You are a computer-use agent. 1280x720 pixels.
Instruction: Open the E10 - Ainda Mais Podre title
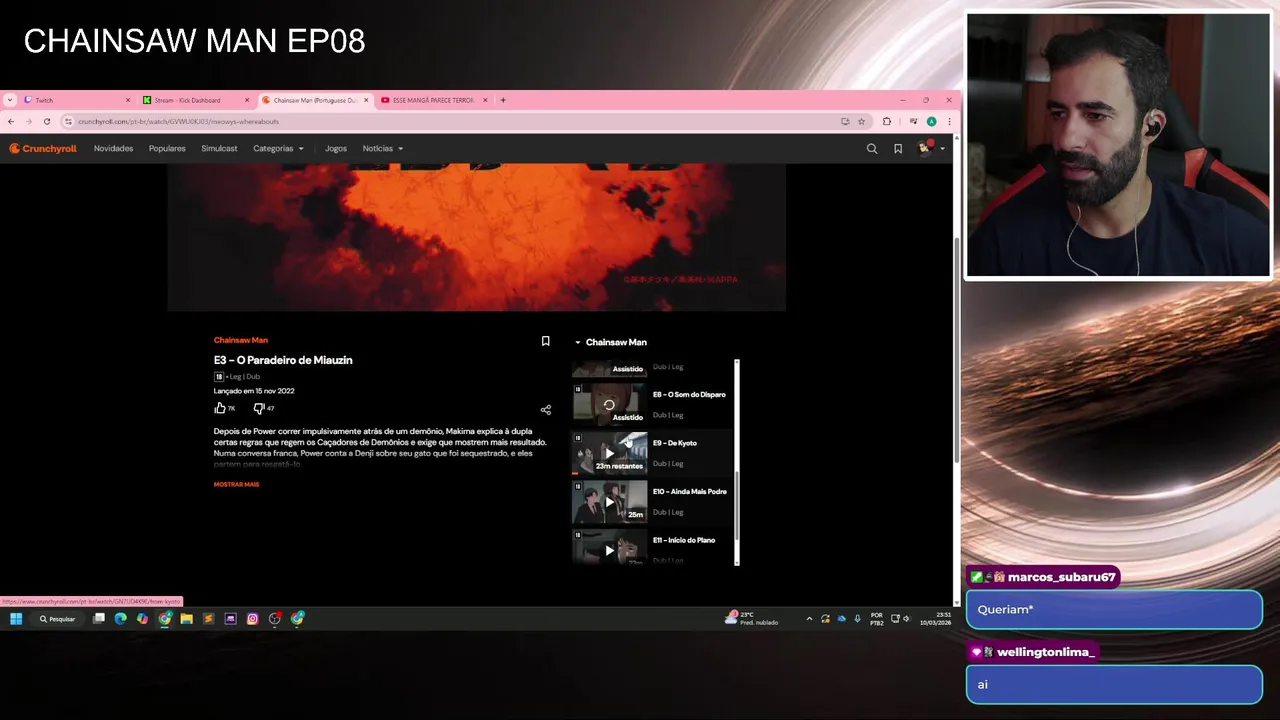[690, 491]
